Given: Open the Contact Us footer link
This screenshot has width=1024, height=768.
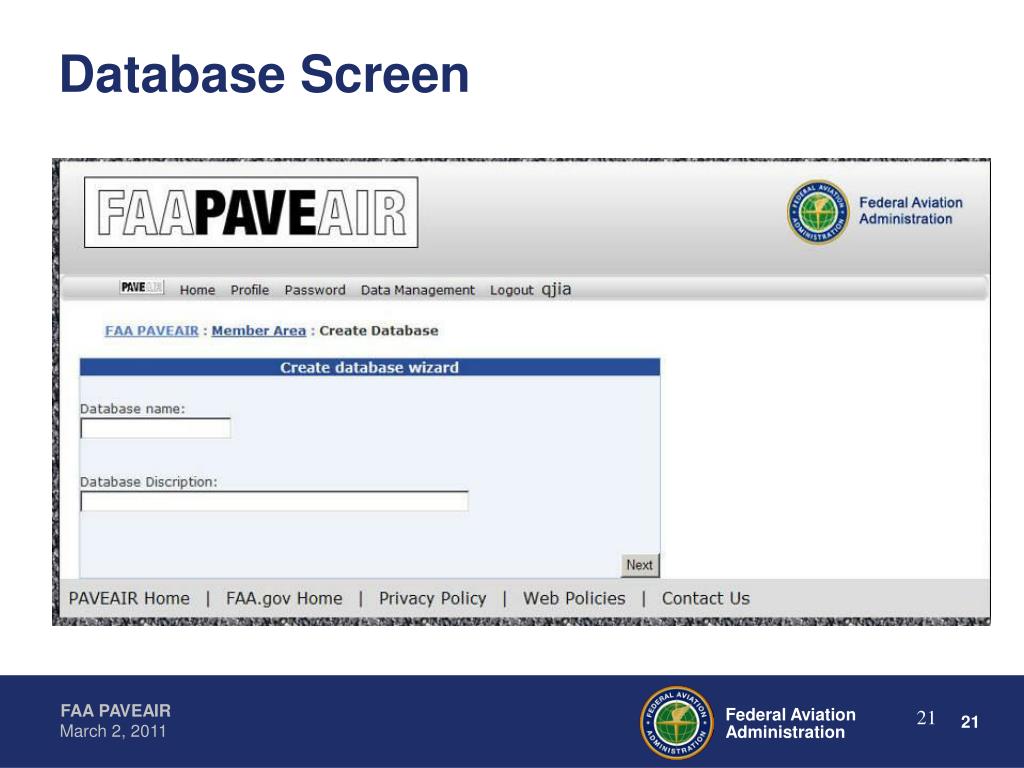Looking at the screenshot, I should click(x=706, y=598).
